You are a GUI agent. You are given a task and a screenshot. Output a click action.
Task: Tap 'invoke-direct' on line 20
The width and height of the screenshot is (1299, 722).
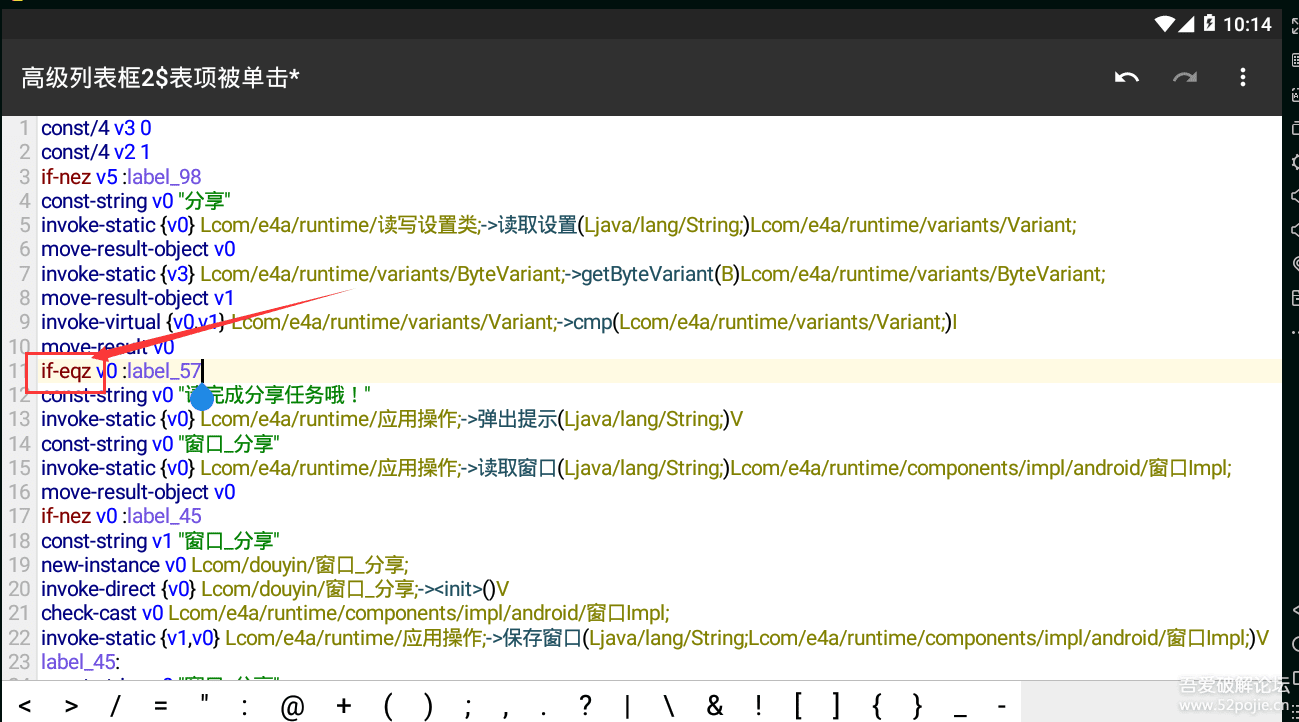[x=99, y=589]
